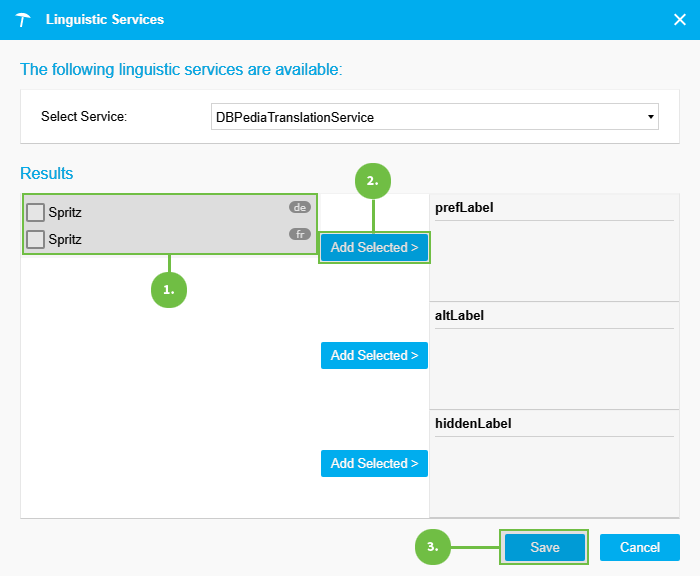Check the German Spritz result checkbox

36,212
